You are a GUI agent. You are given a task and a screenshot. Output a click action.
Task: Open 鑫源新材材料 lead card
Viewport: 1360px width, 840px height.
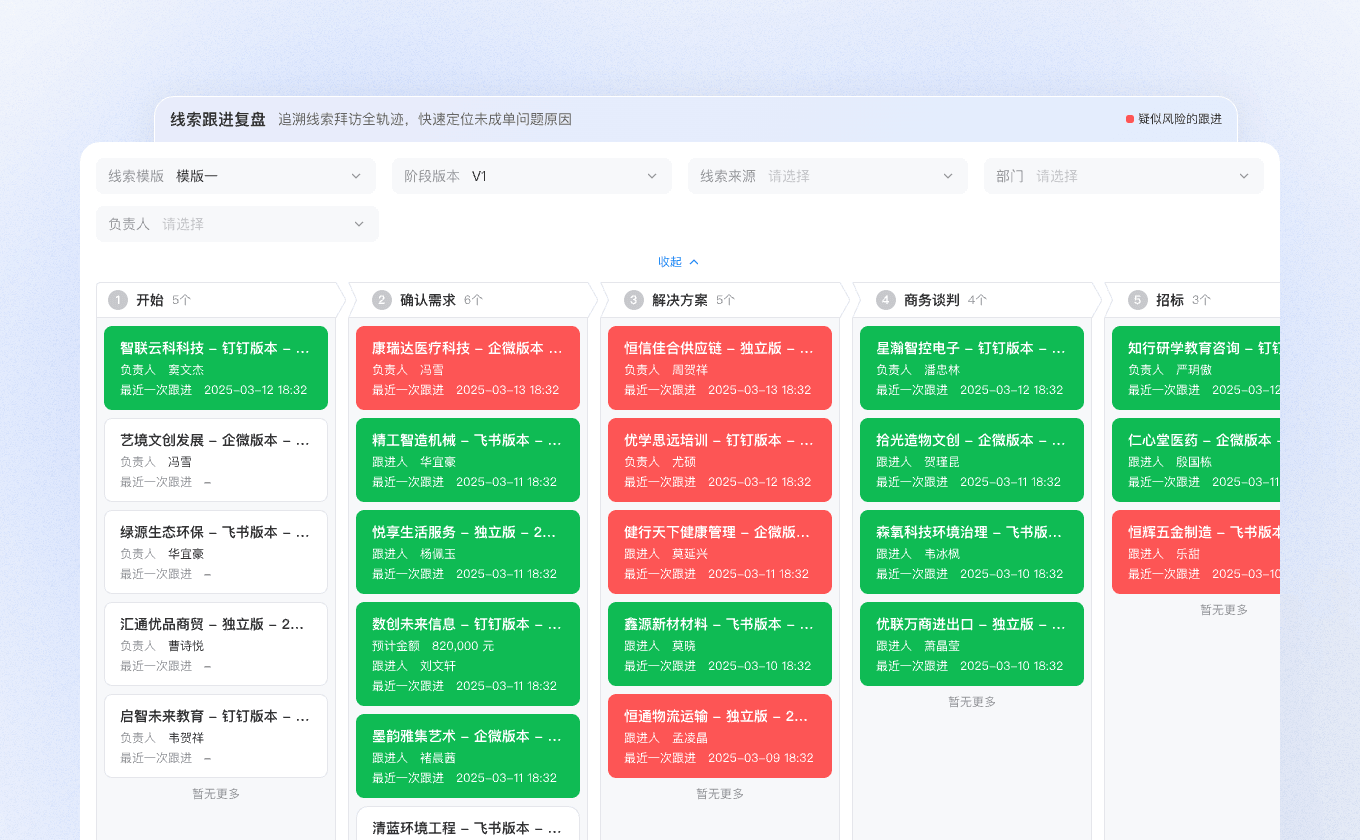(x=720, y=644)
